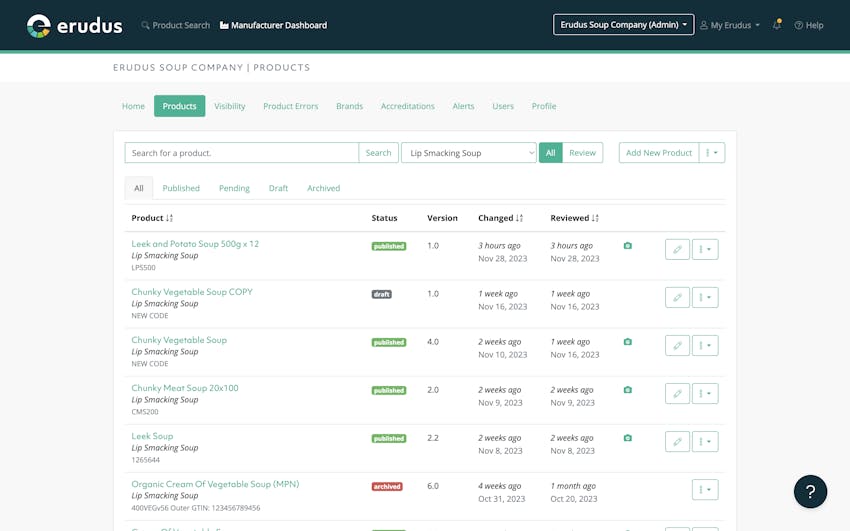
Task: Open more actions for Leek Soup
Action: (x=705, y=442)
